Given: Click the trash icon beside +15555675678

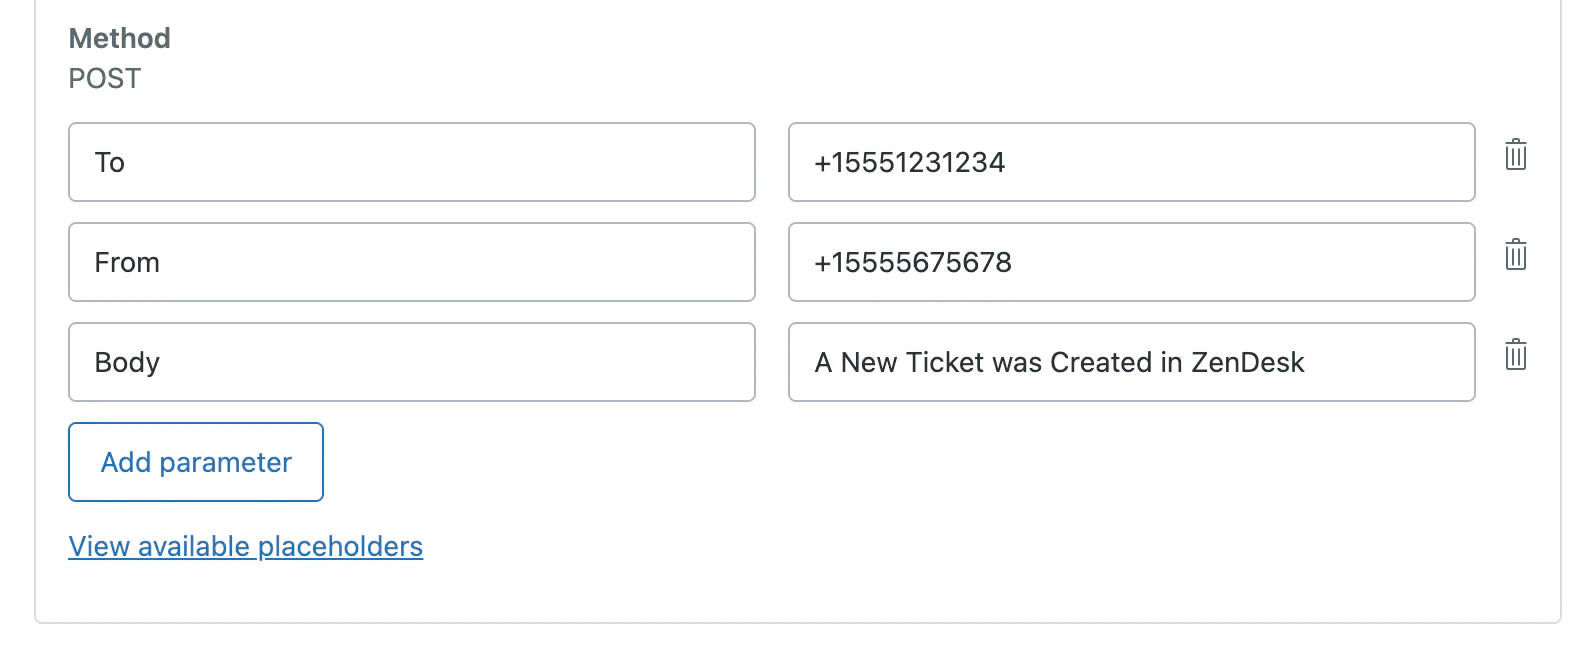Looking at the screenshot, I should tap(1516, 256).
